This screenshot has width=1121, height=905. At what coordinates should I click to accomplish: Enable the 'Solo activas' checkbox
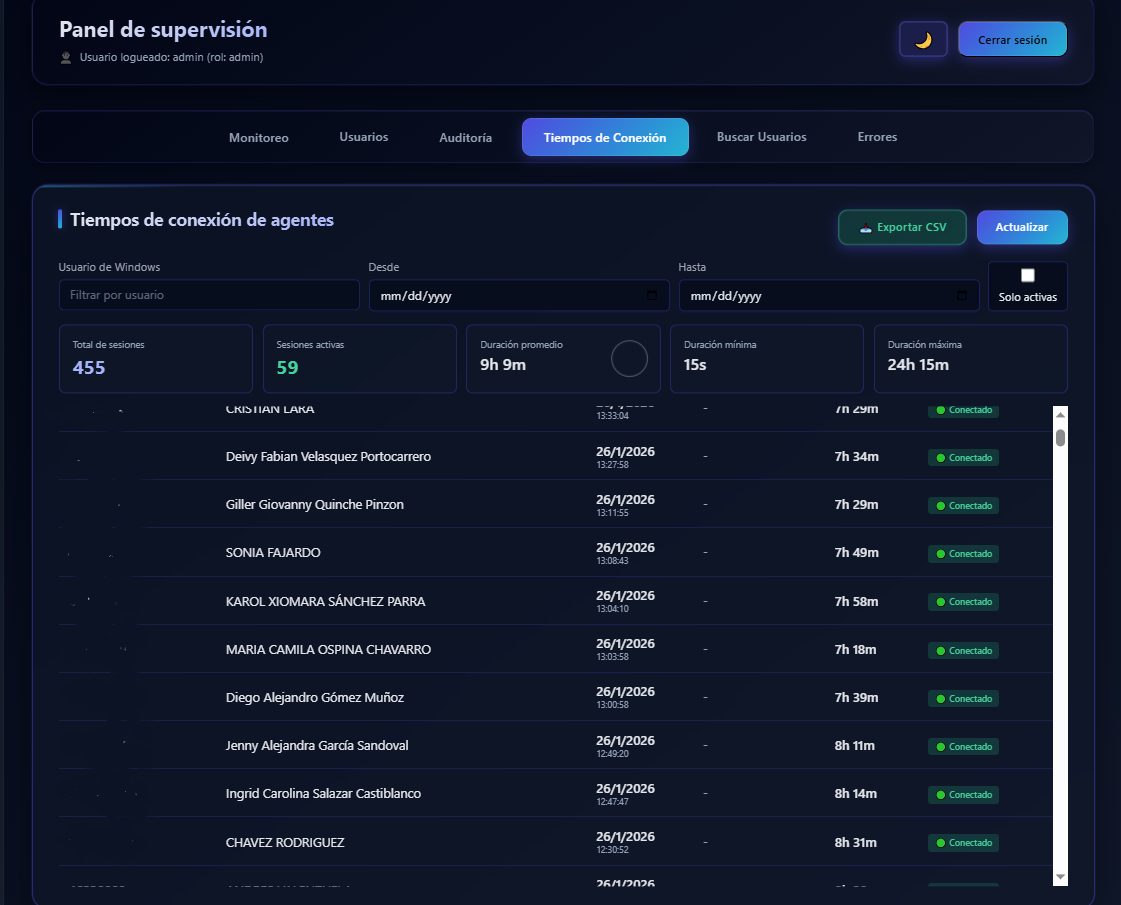1027,277
